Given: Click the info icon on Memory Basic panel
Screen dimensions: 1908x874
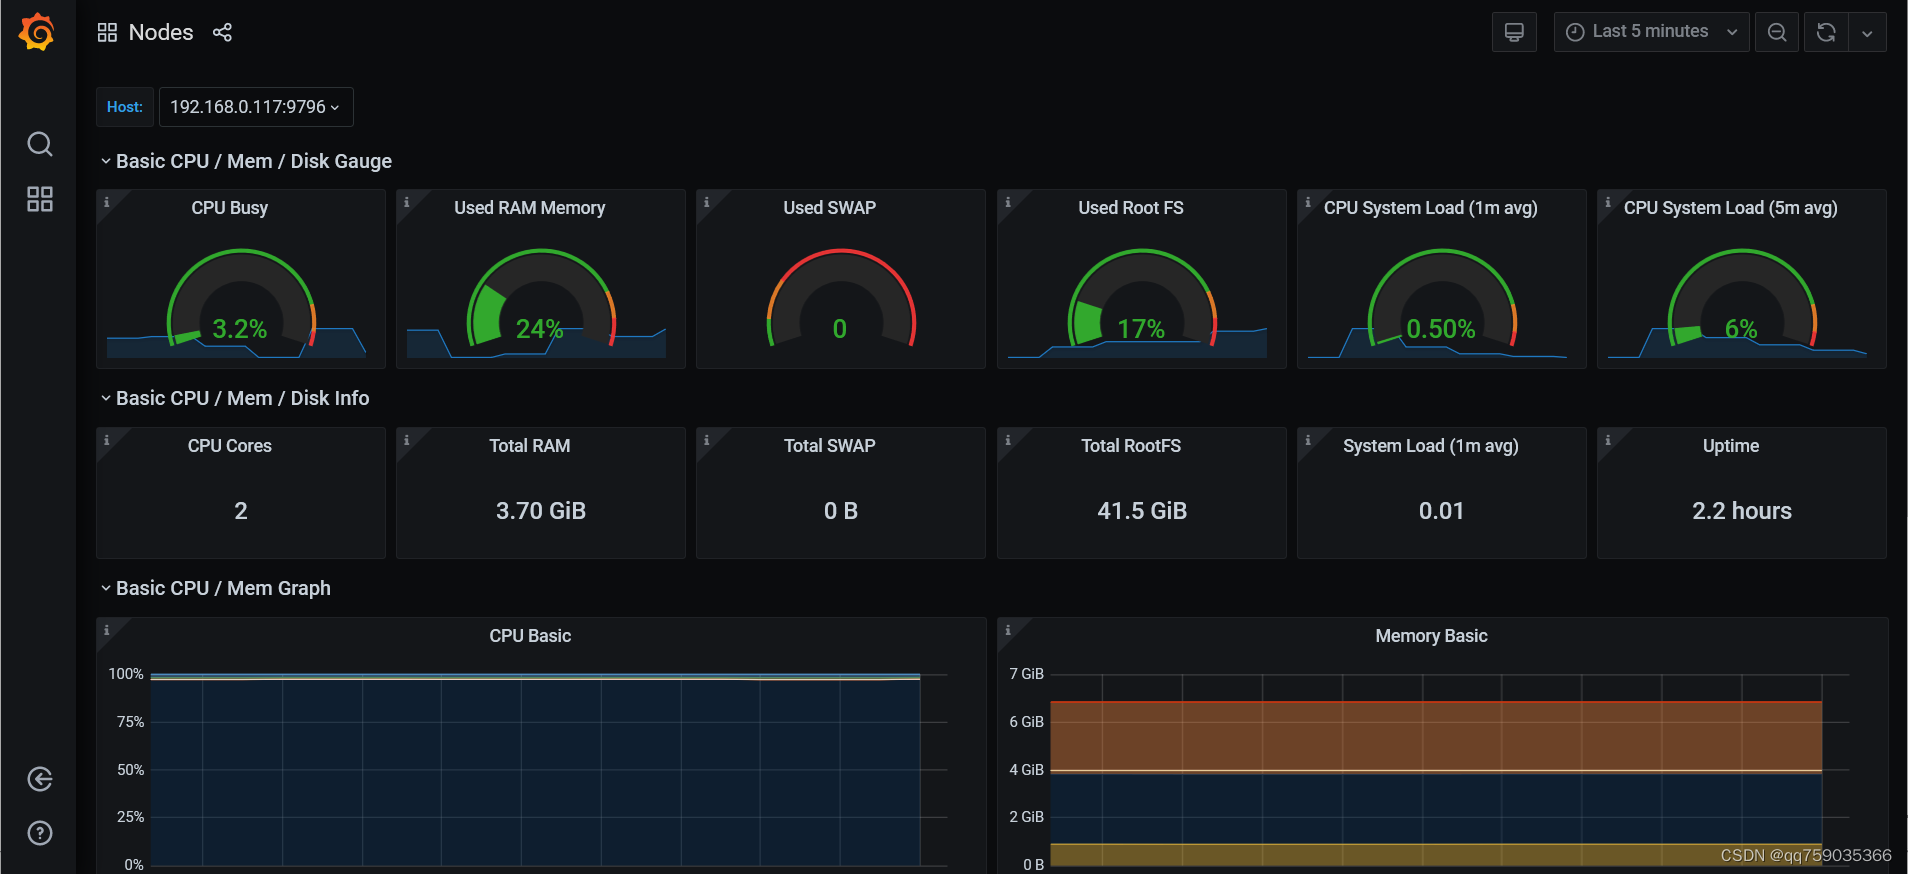Looking at the screenshot, I should point(1008,630).
